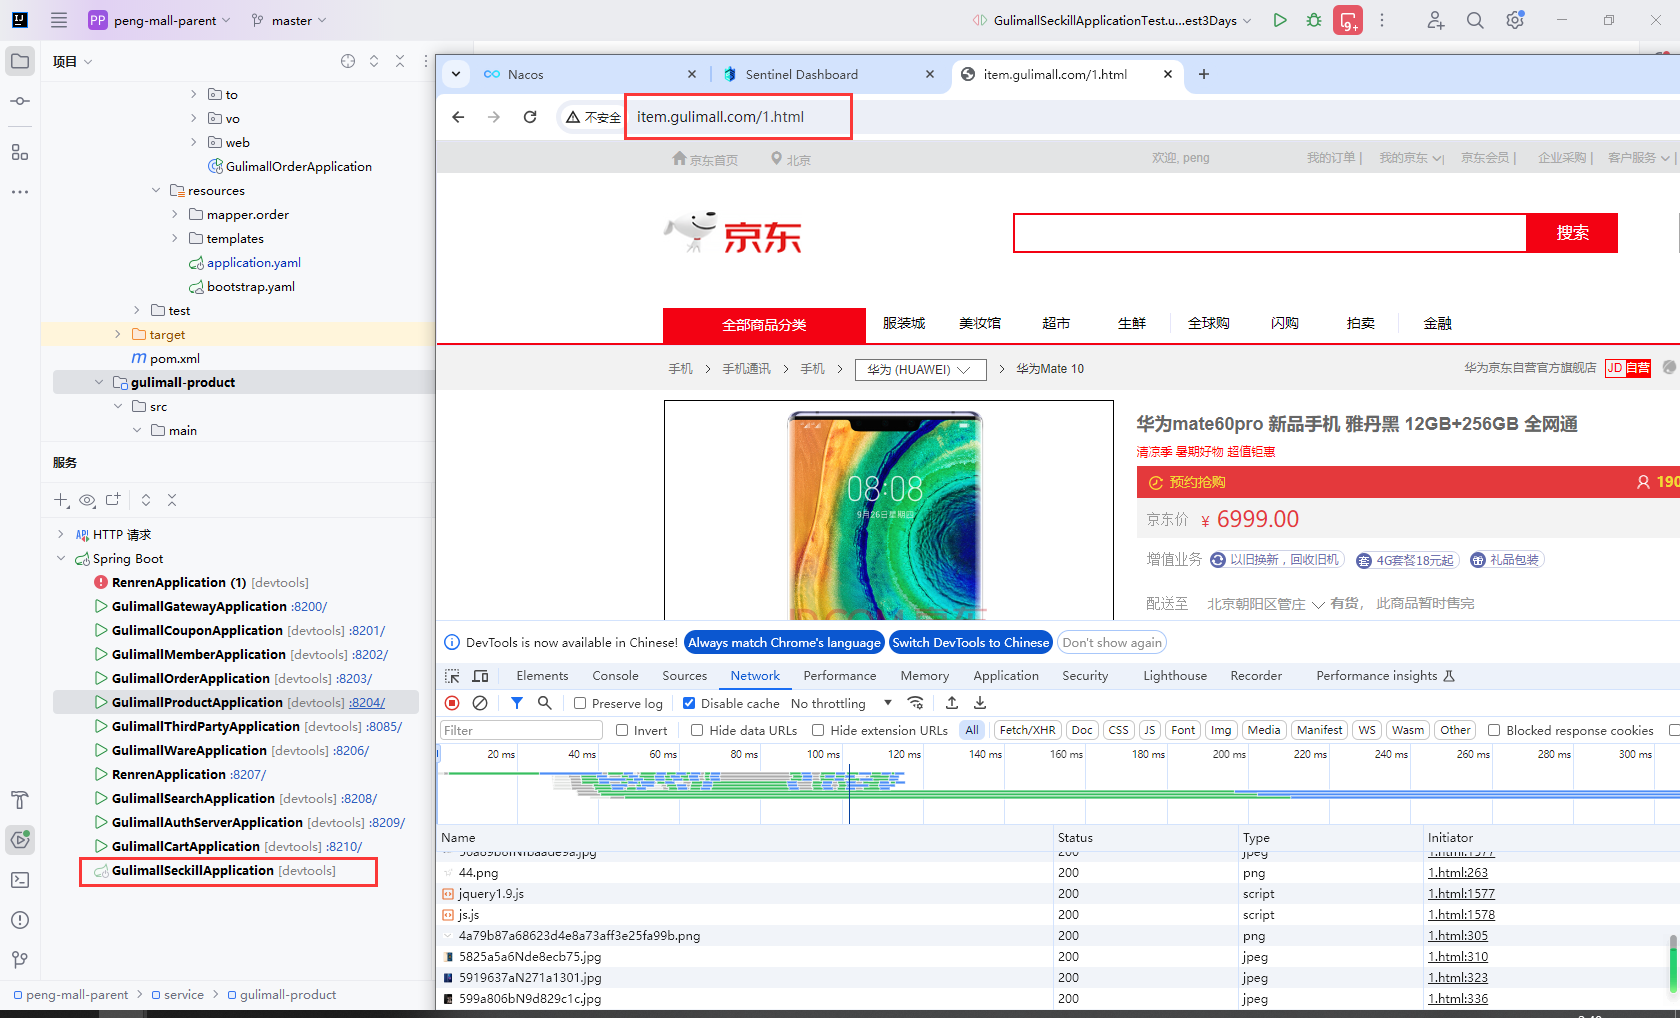Open the :8204/ link of GulimallProductApplication
Screen dimensions: 1680x1018
(x=367, y=702)
